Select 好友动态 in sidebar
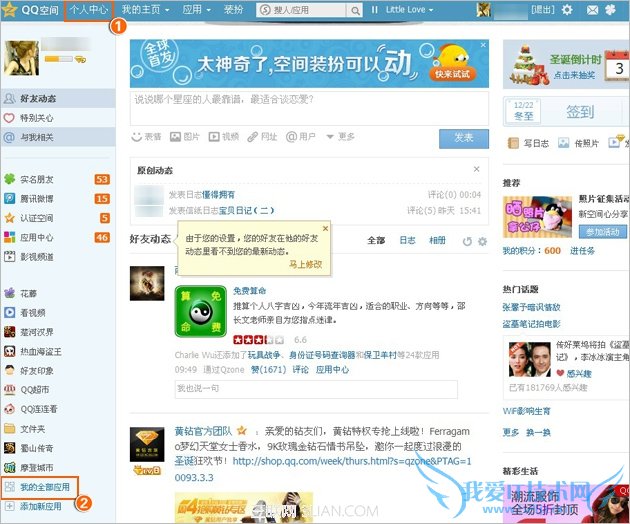The image size is (630, 524). click(x=58, y=98)
